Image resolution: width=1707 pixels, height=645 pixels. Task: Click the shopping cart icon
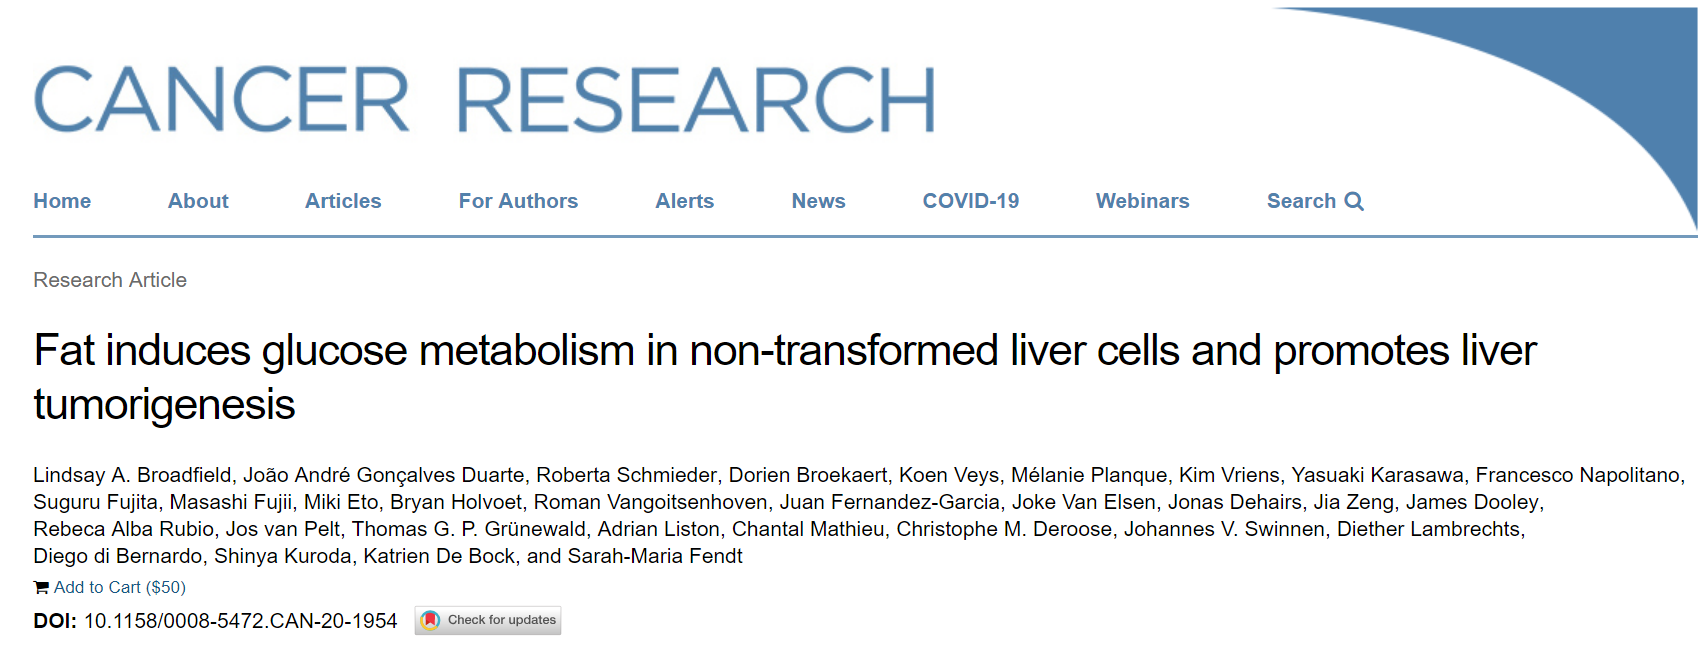[x=41, y=587]
